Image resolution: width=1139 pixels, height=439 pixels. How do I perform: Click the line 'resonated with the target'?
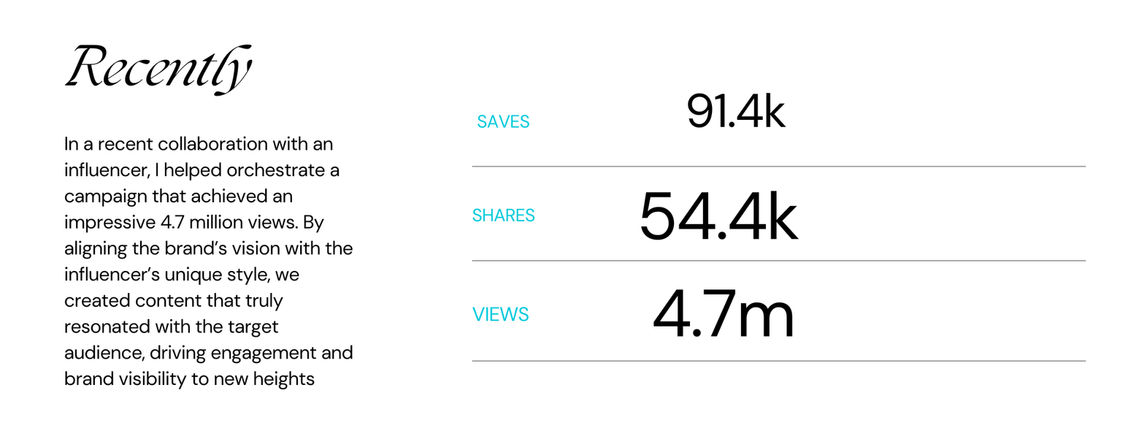171,327
